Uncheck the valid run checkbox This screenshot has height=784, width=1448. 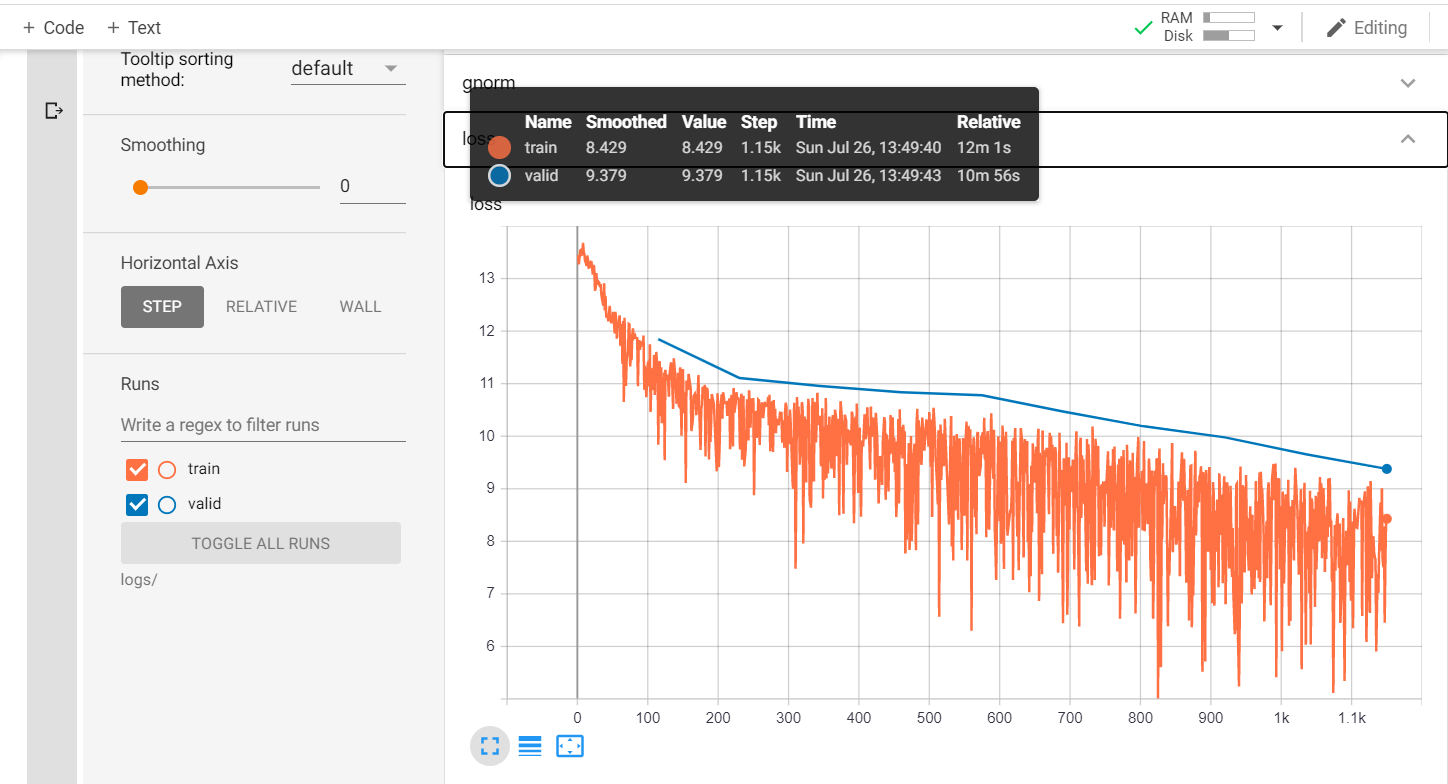click(136, 504)
